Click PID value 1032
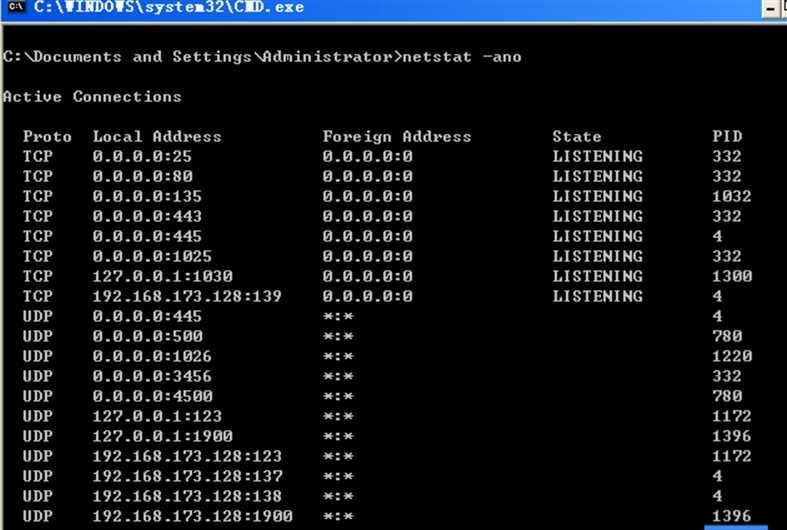 coord(732,196)
